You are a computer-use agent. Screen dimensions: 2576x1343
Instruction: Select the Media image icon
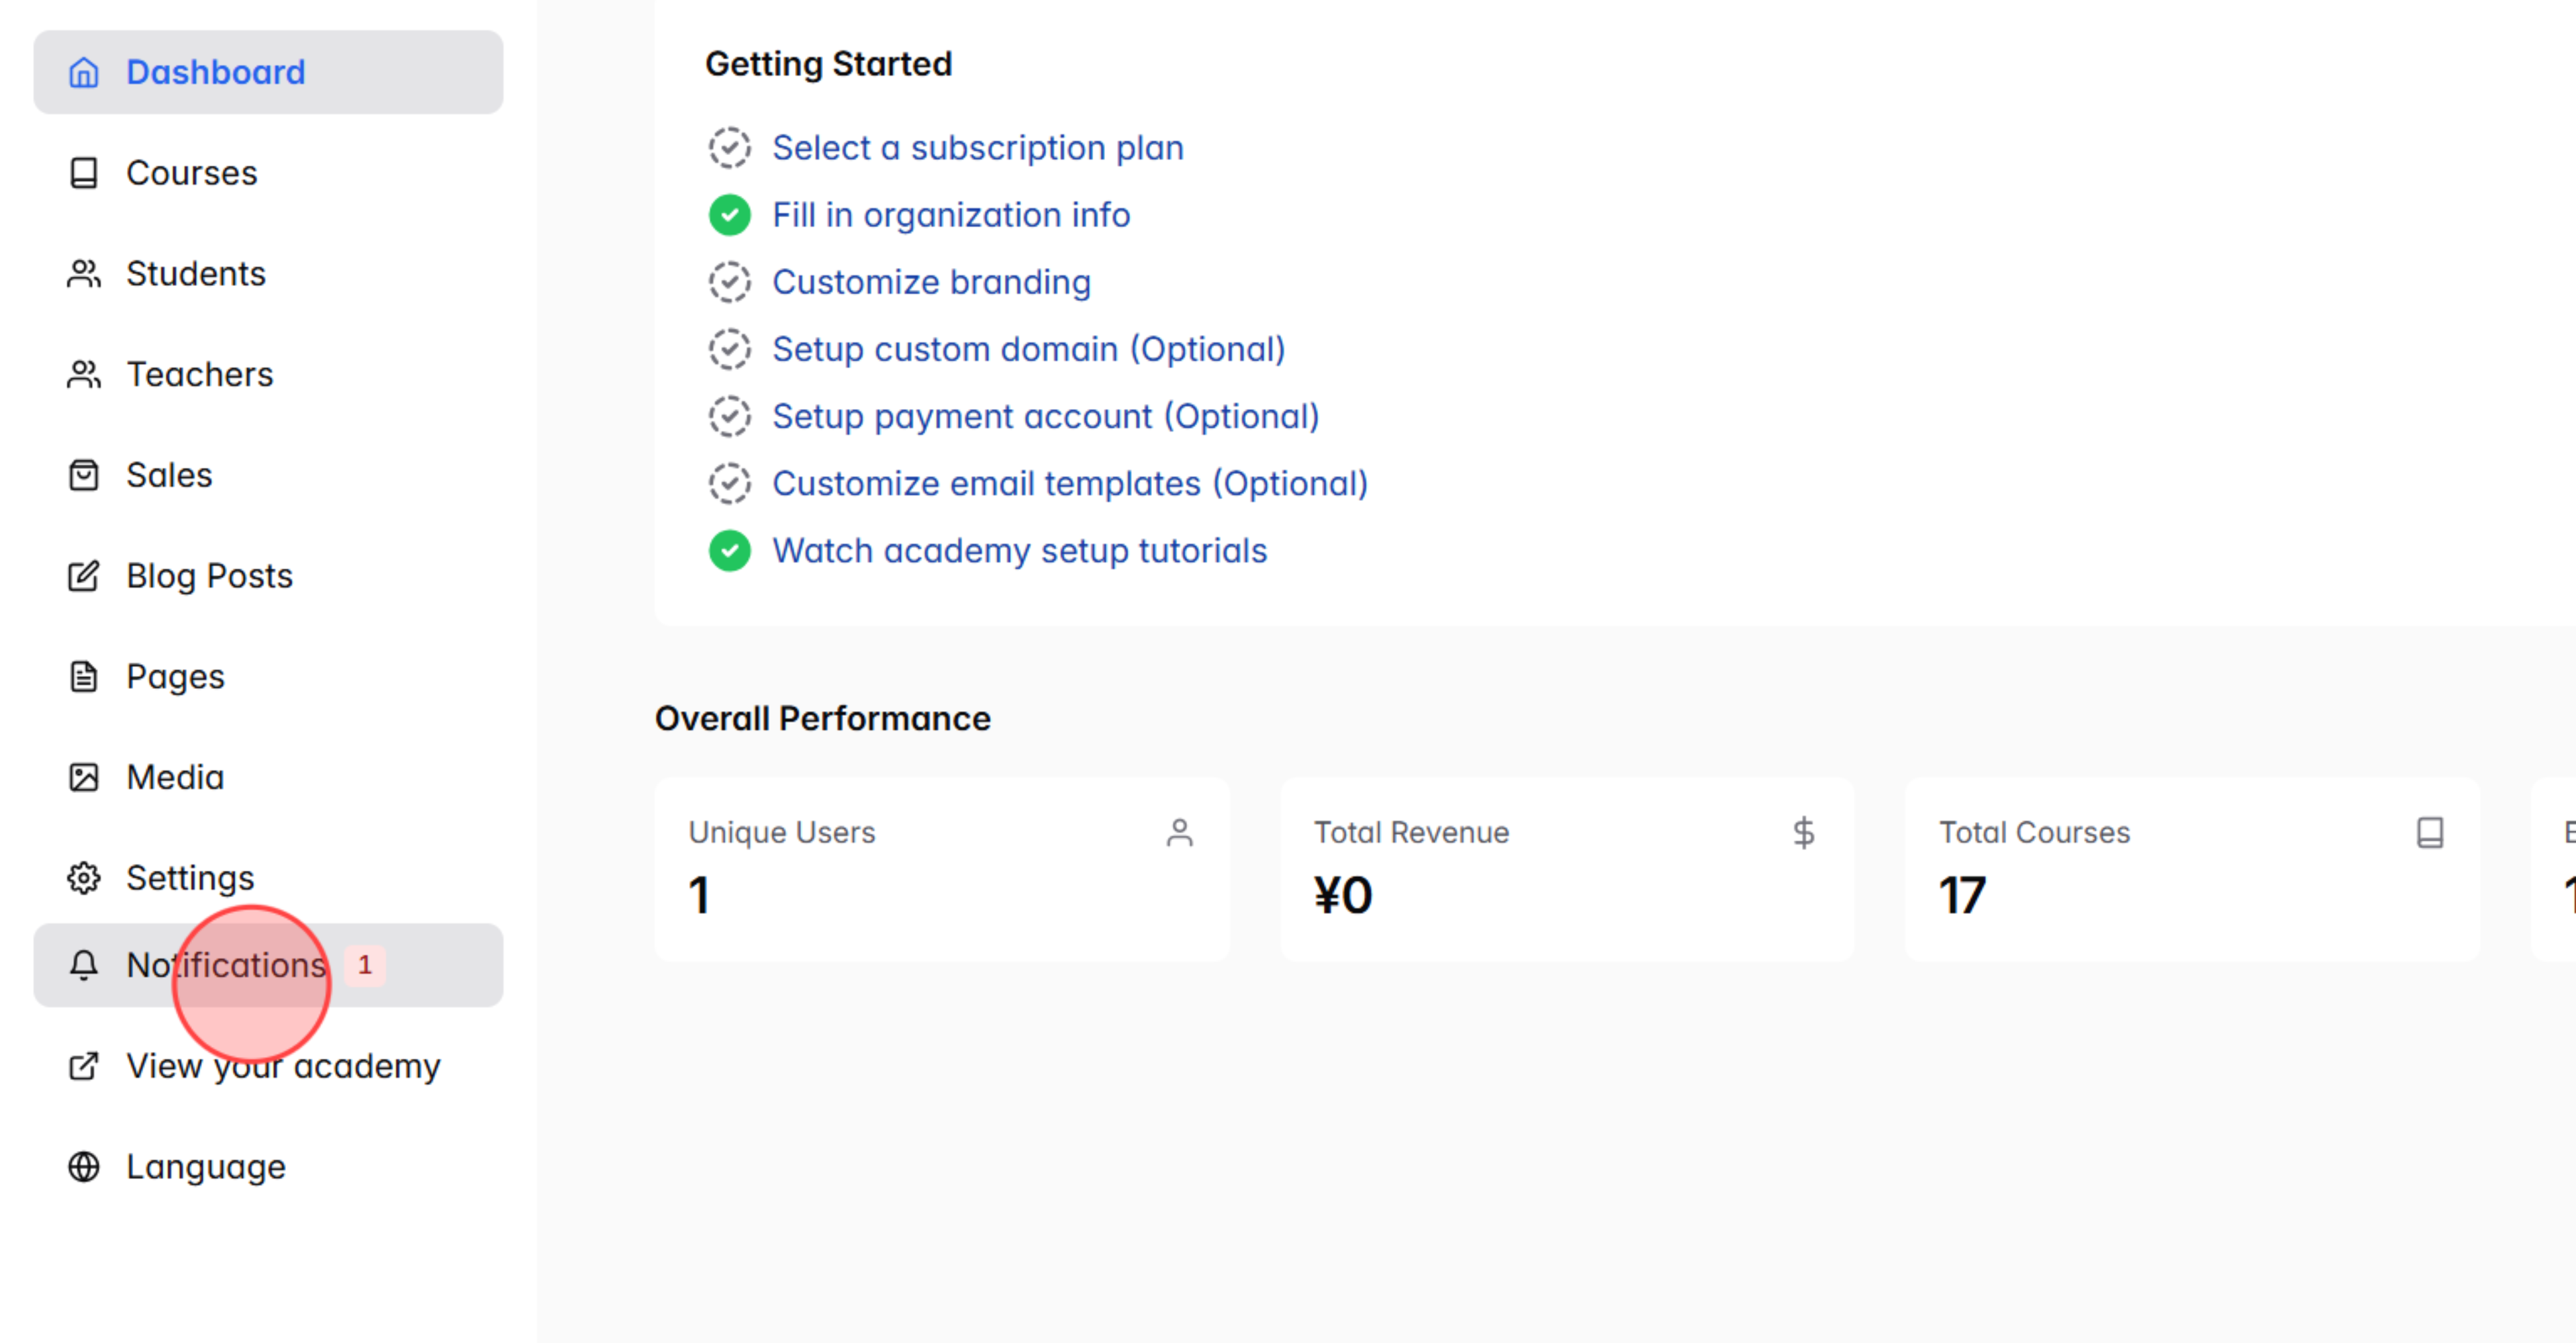point(84,776)
